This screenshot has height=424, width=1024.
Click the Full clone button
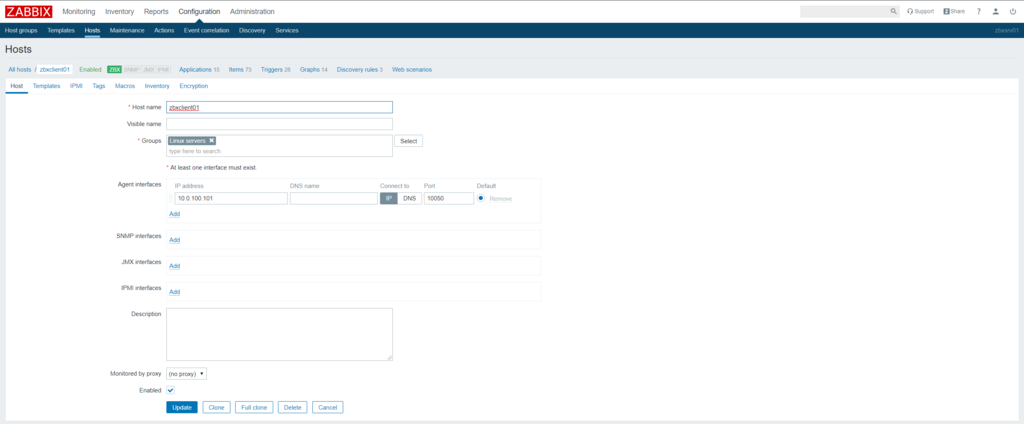tap(255, 407)
